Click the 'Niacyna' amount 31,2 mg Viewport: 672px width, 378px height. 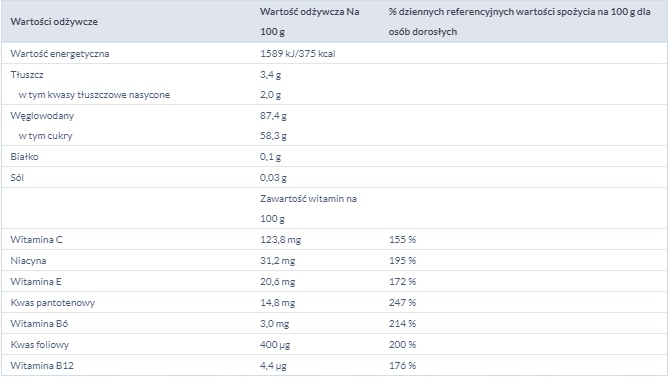pos(277,261)
